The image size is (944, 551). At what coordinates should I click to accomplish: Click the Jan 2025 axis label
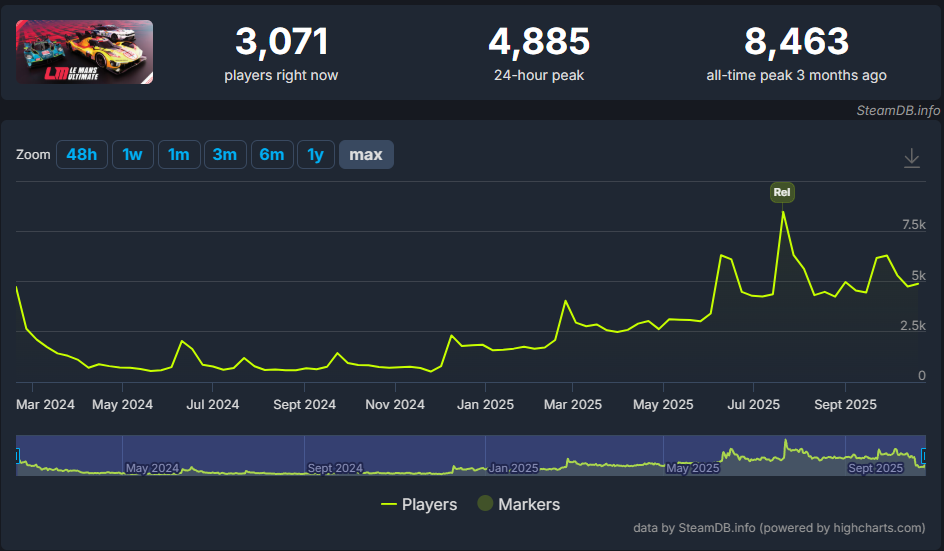tap(485, 405)
